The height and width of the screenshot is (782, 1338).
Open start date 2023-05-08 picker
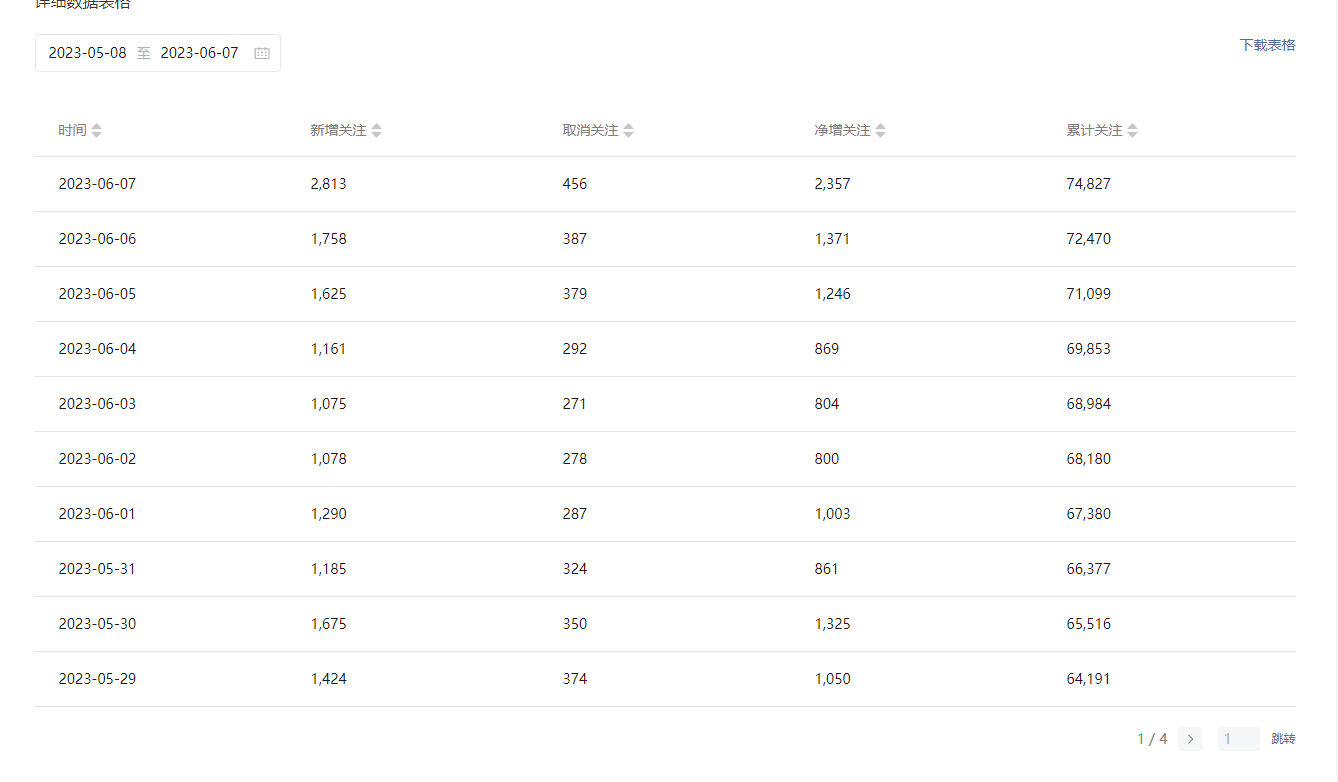88,53
